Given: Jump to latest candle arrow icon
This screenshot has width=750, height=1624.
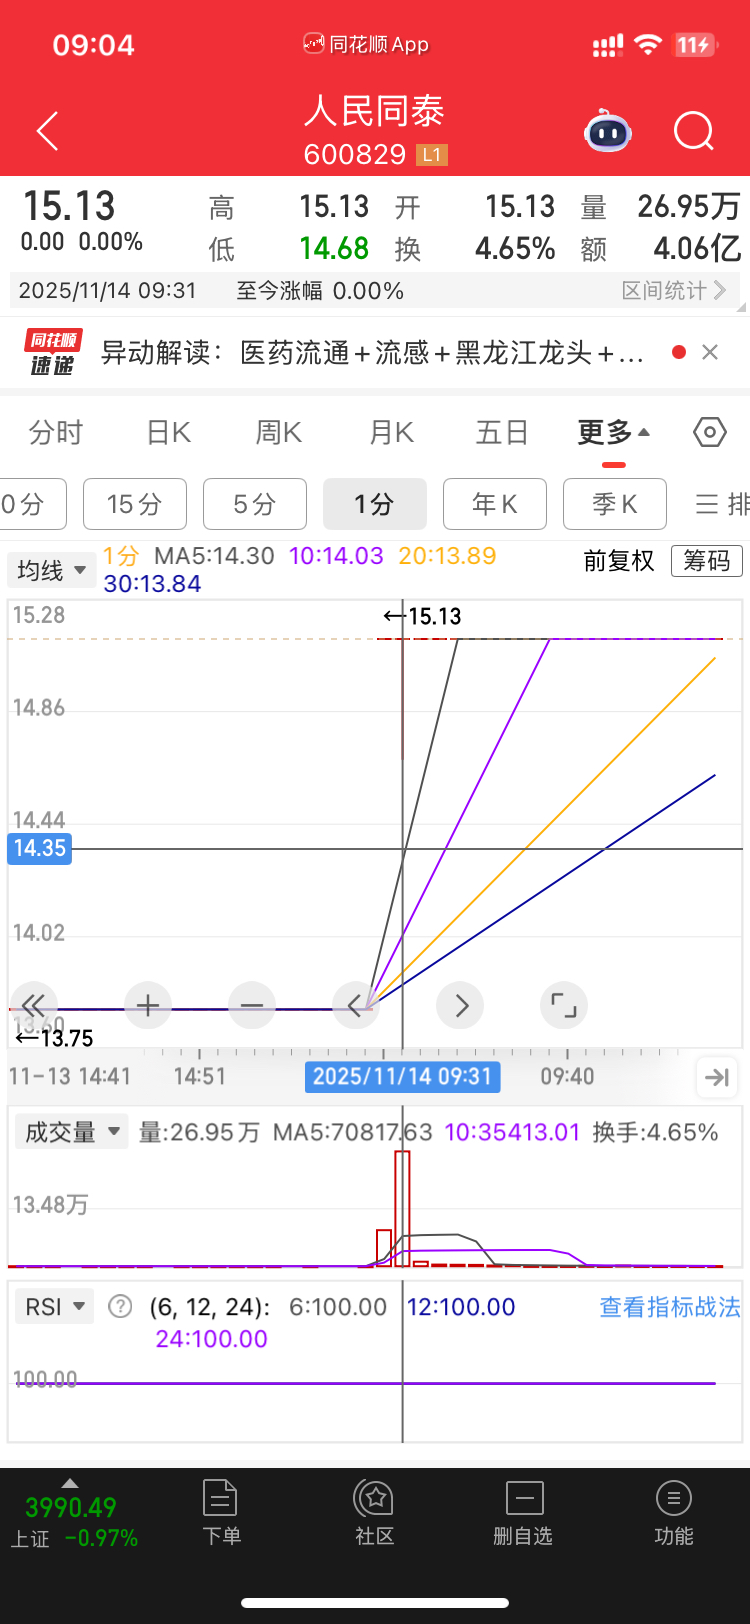Looking at the screenshot, I should [717, 1077].
